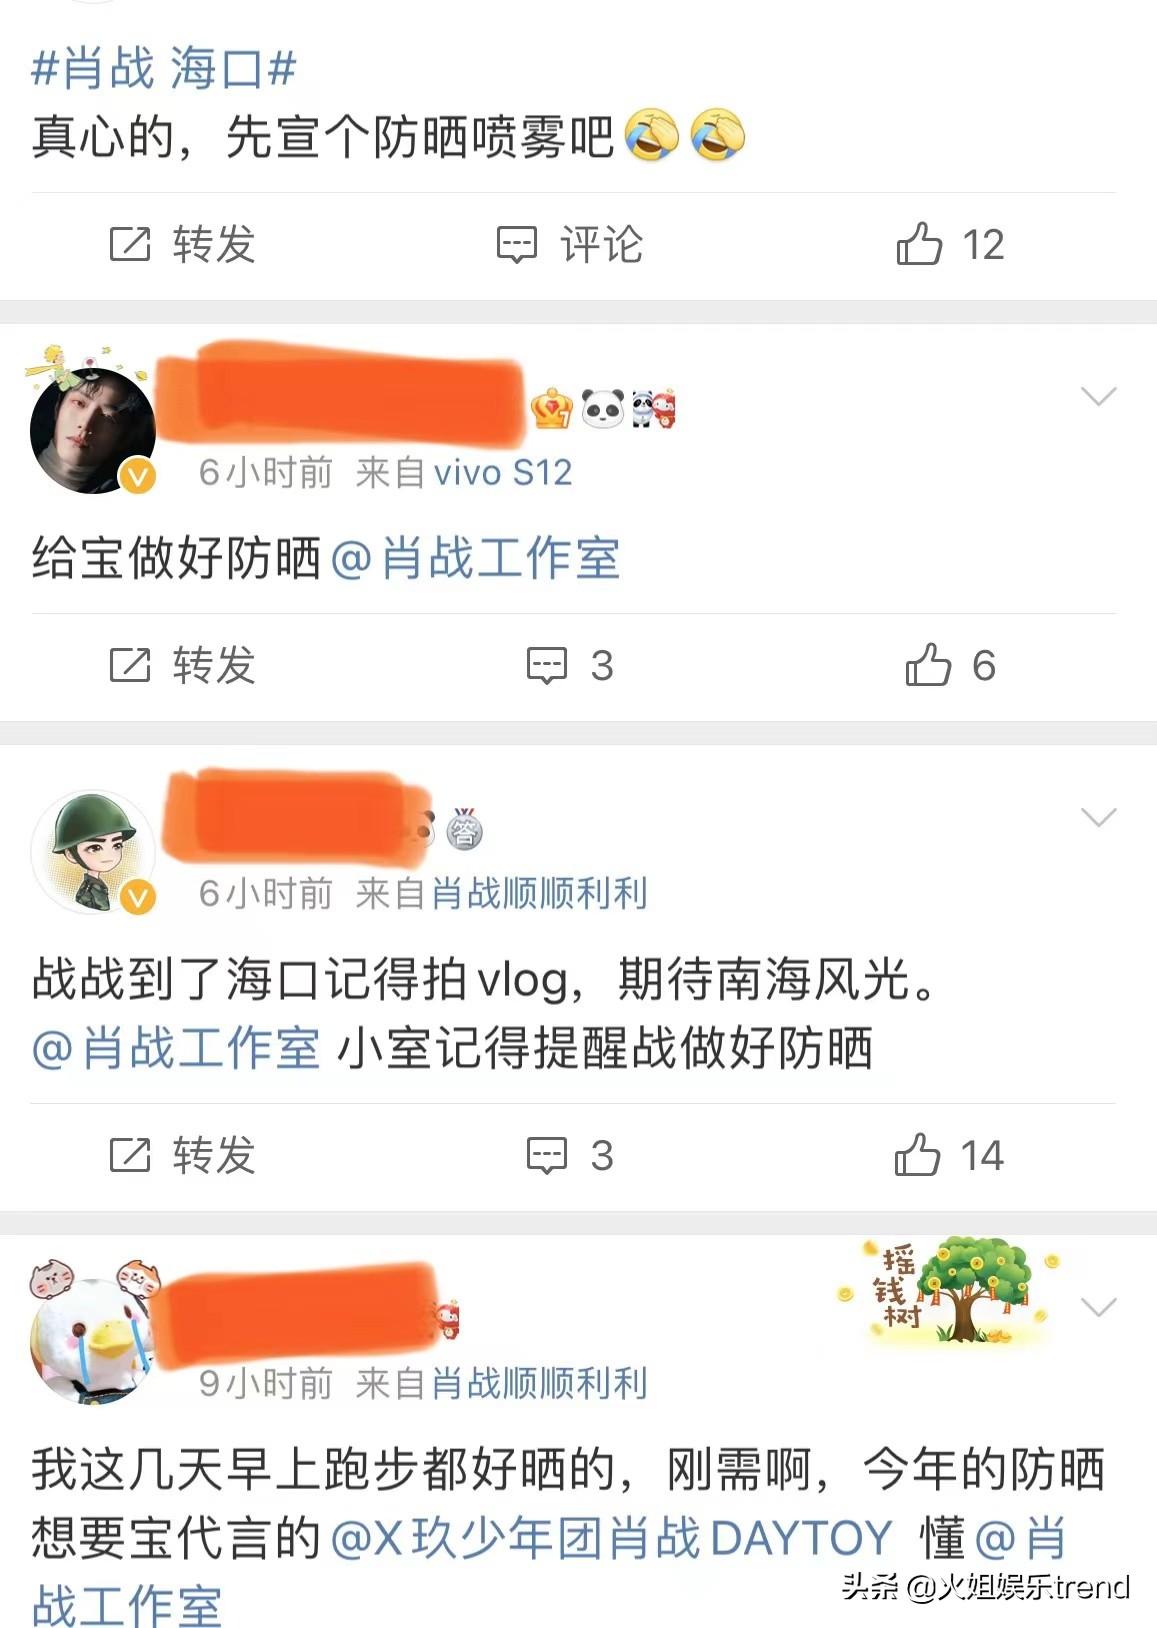Repost the 给宝做好防晒 post
The width and height of the screenshot is (1157, 1628).
click(182, 666)
